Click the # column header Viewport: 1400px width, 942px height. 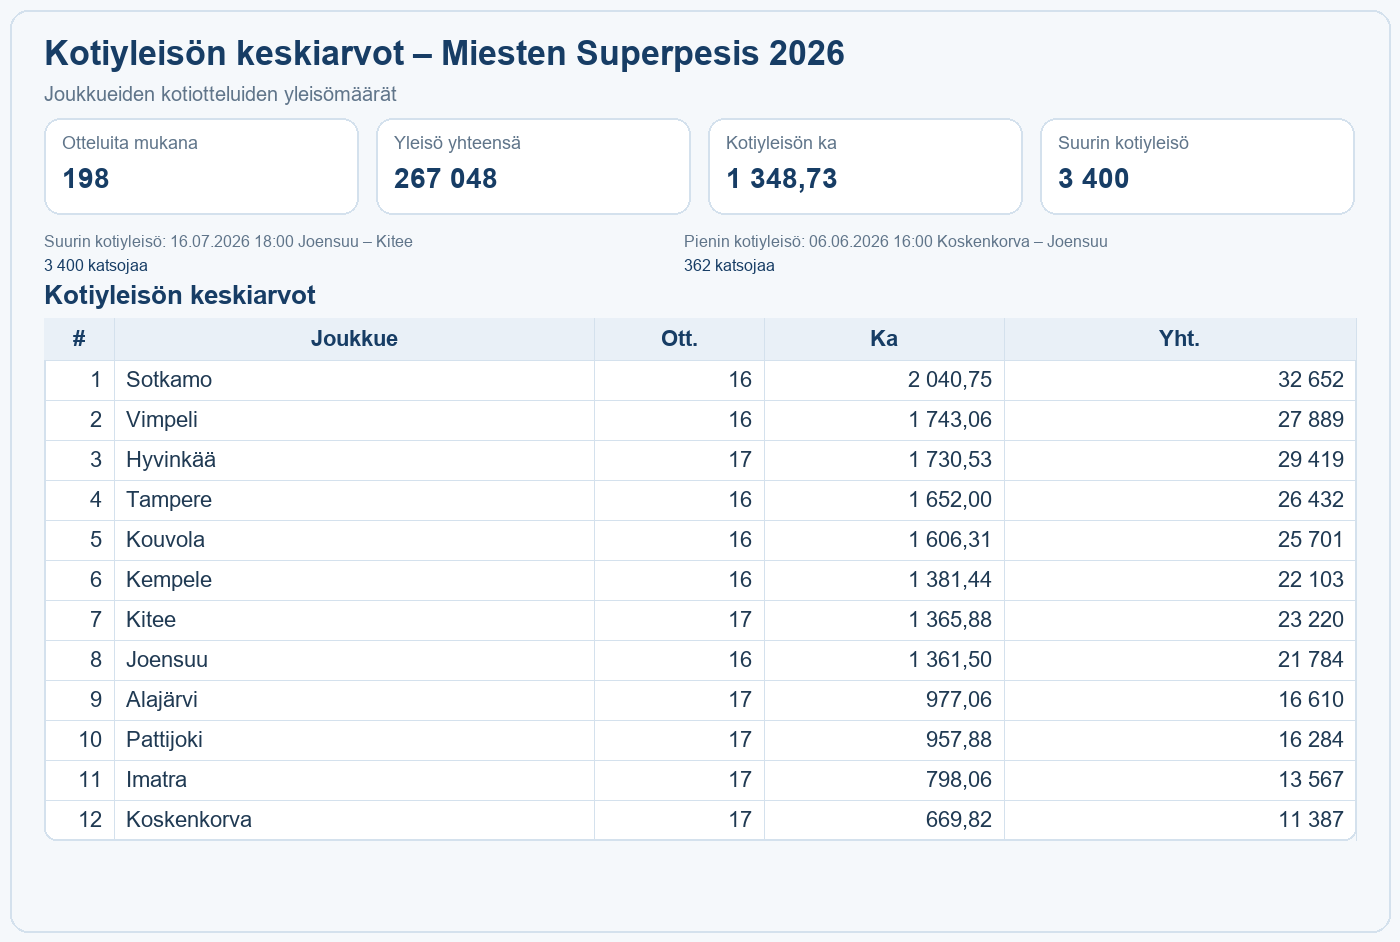tap(80, 339)
